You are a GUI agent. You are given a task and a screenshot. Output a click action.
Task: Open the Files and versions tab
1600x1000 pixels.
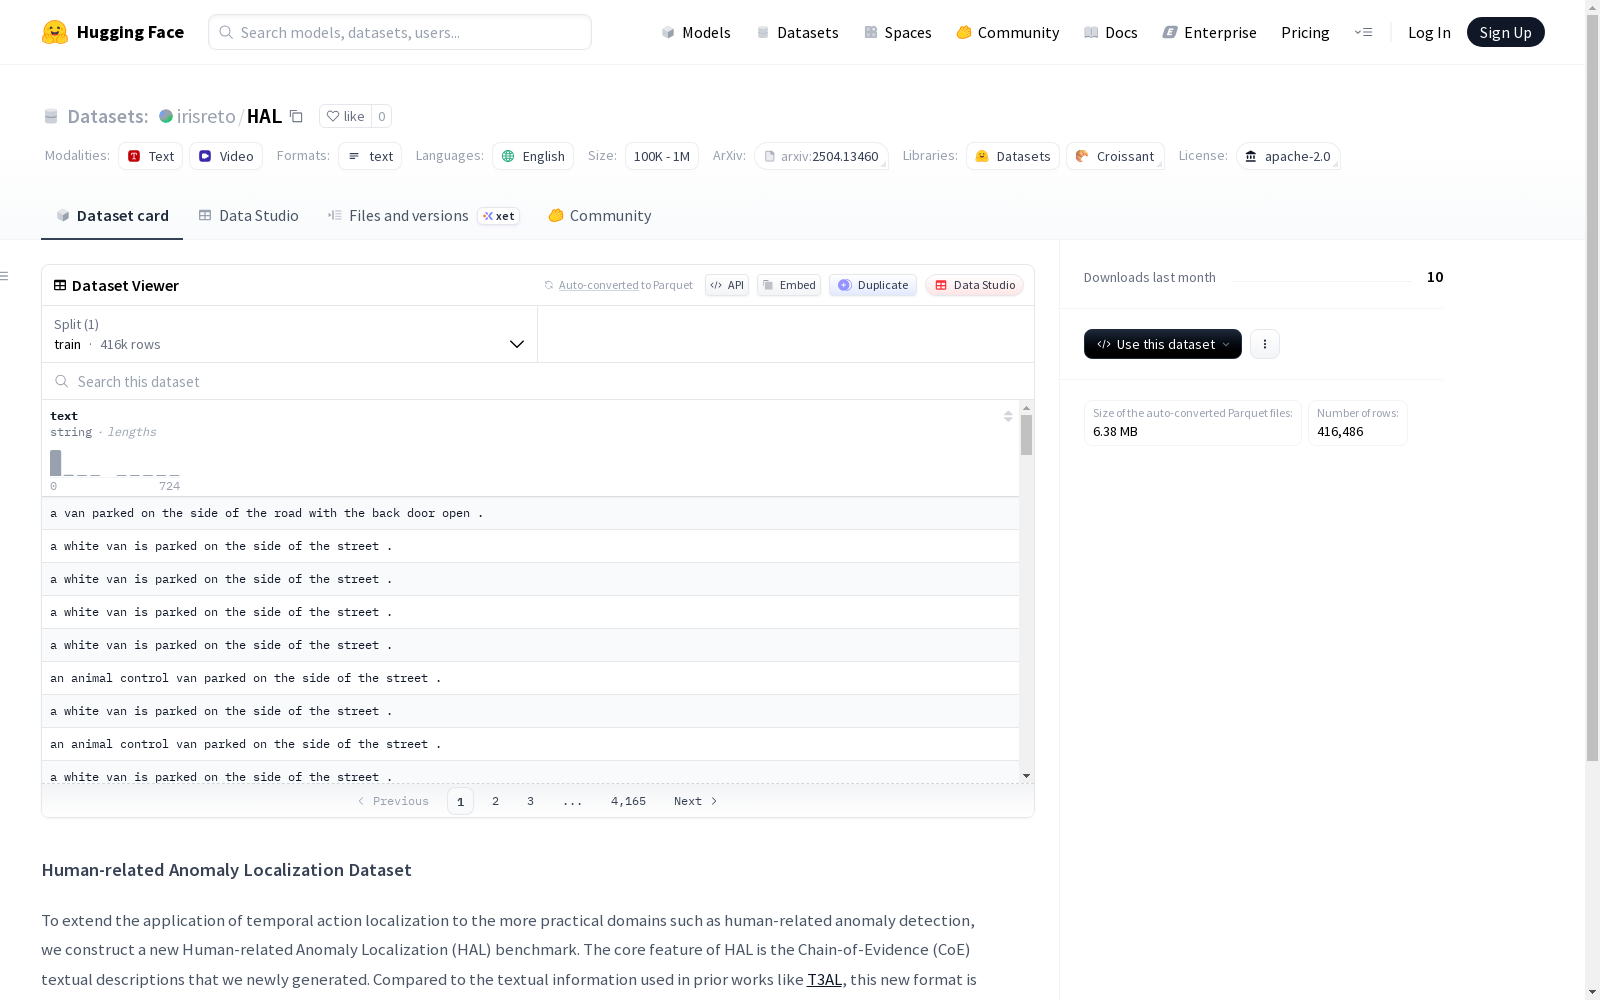pos(423,216)
